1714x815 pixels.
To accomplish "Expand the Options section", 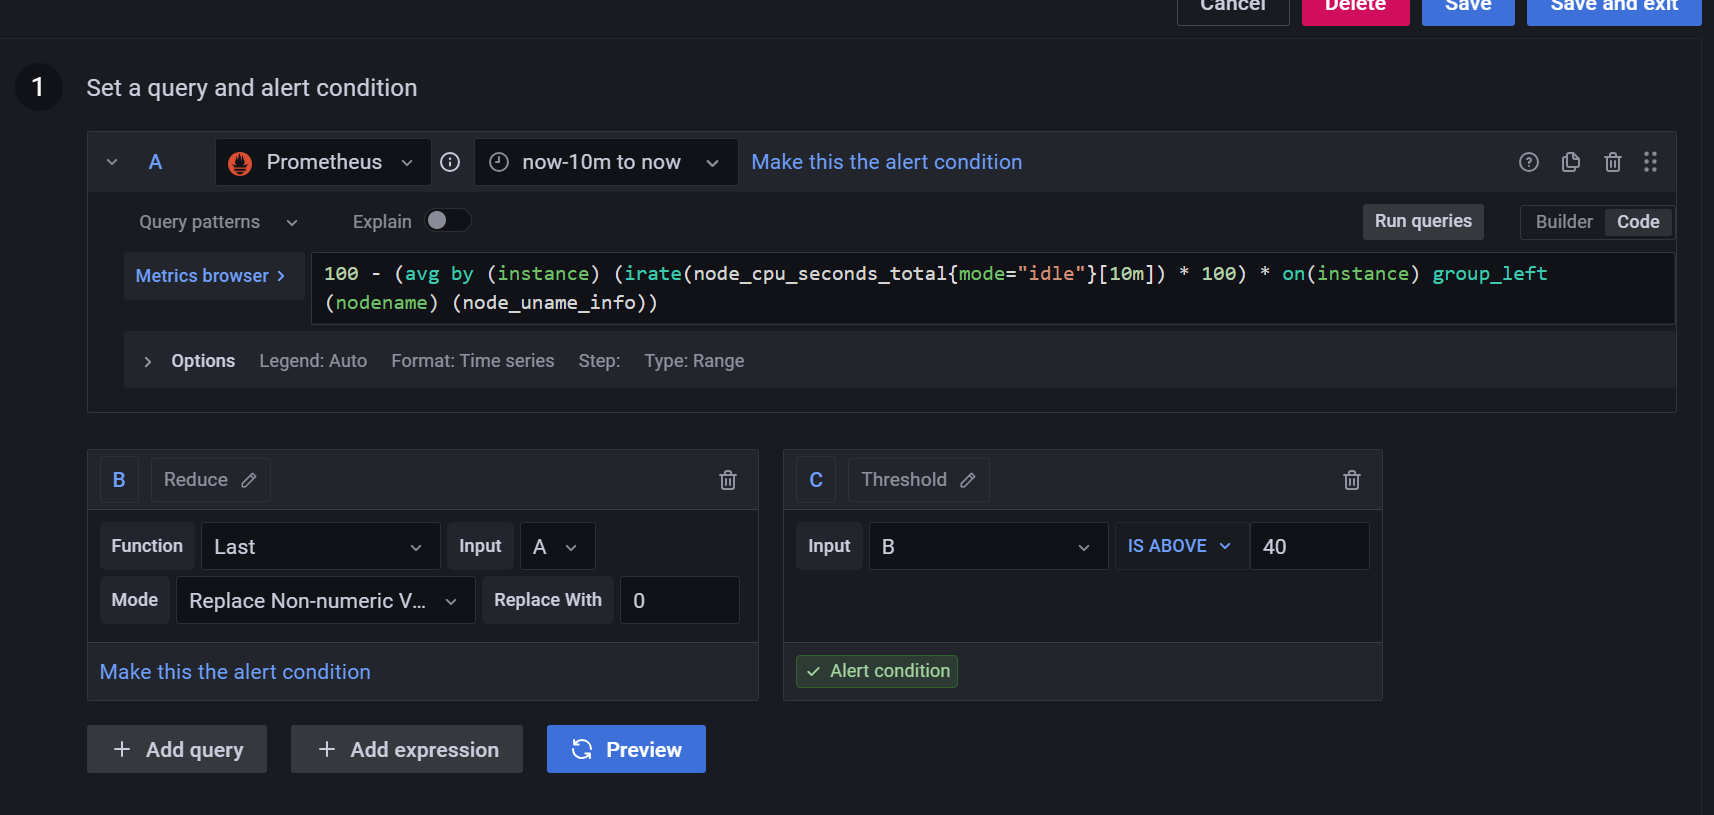I will coord(147,361).
